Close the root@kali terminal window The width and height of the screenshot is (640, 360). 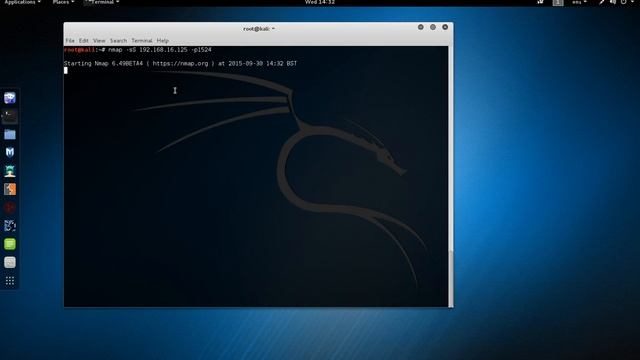tap(445, 27)
